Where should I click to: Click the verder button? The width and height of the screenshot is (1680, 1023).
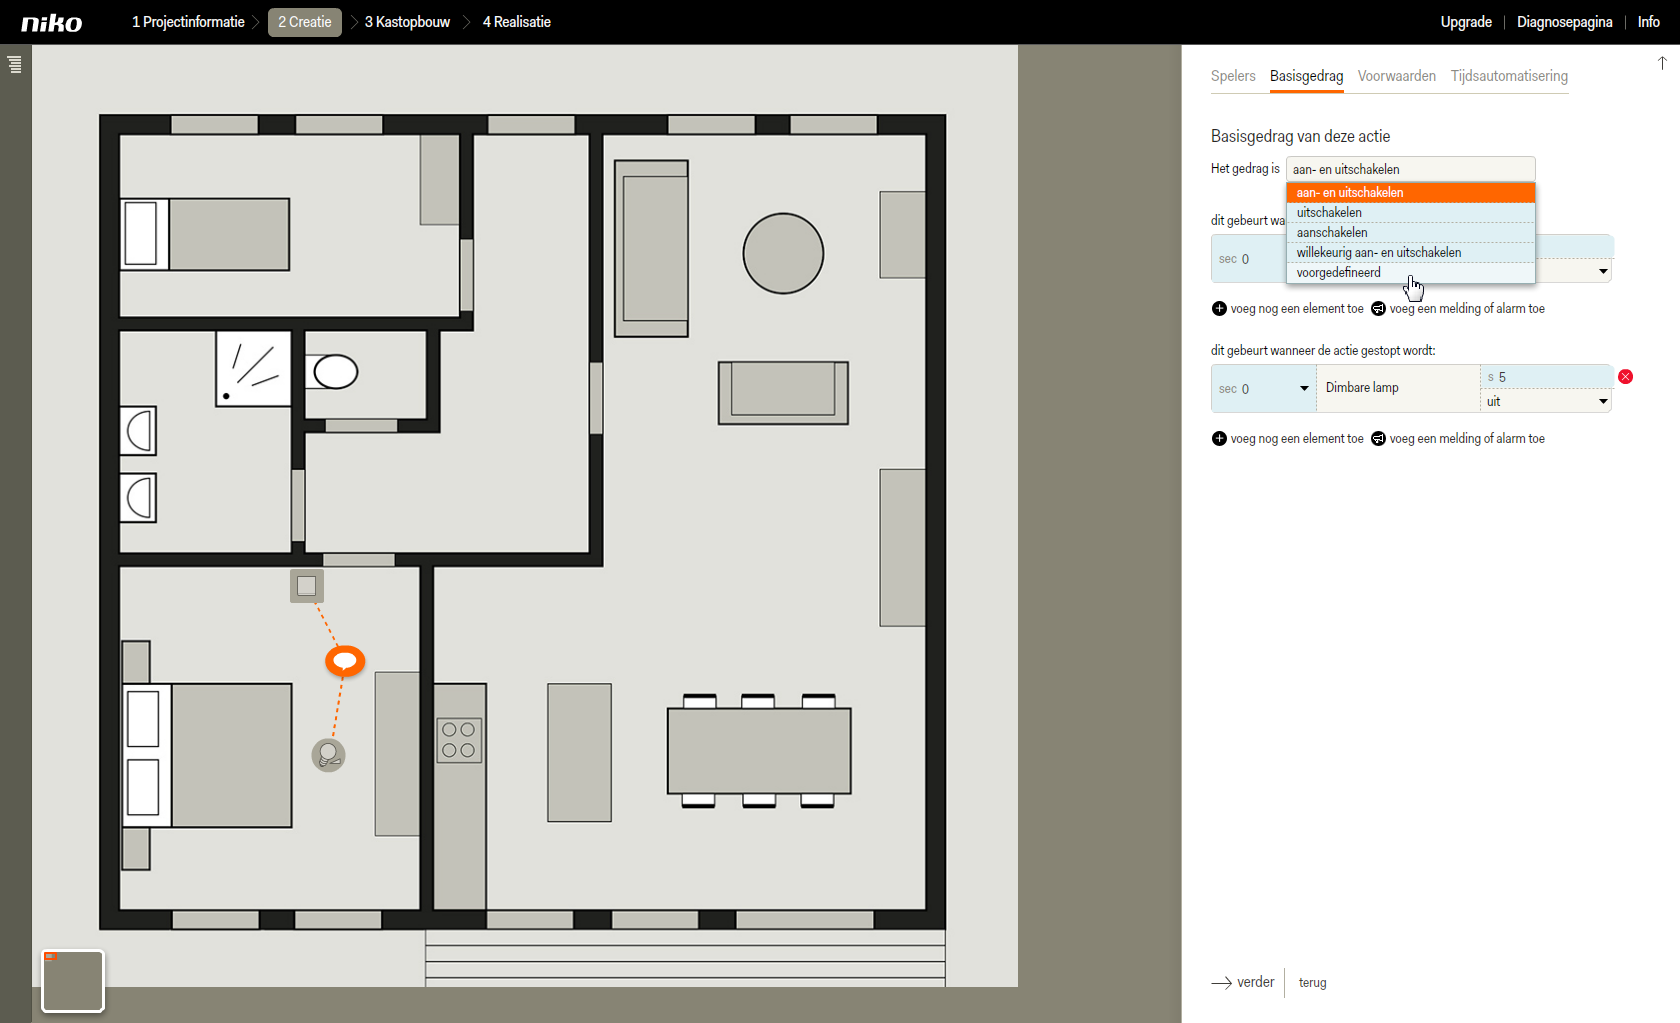coord(1243,983)
